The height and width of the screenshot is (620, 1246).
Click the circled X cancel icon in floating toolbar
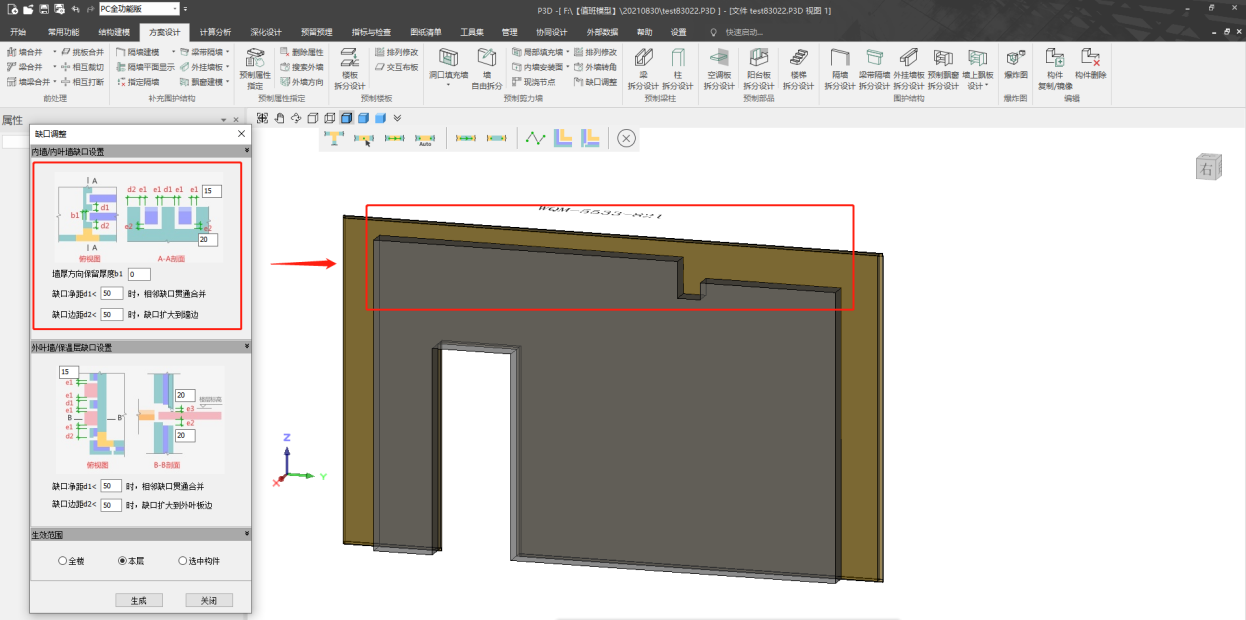click(x=626, y=138)
